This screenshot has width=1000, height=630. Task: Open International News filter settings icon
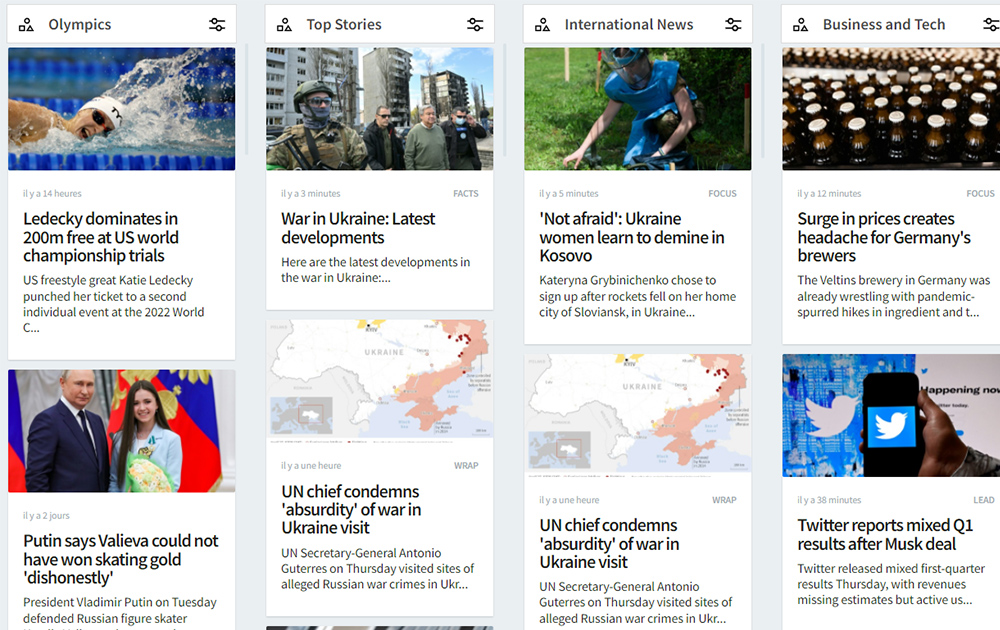click(x=733, y=25)
